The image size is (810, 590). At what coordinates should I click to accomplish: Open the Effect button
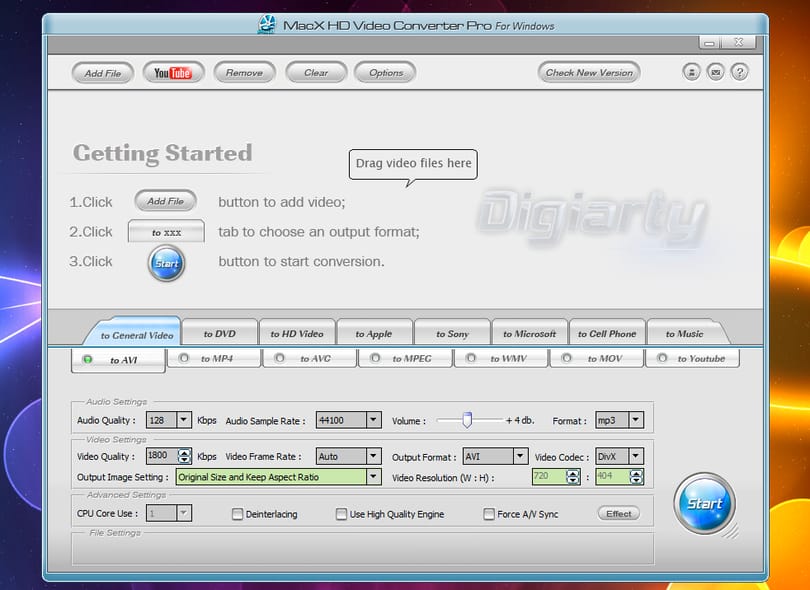pyautogui.click(x=619, y=514)
